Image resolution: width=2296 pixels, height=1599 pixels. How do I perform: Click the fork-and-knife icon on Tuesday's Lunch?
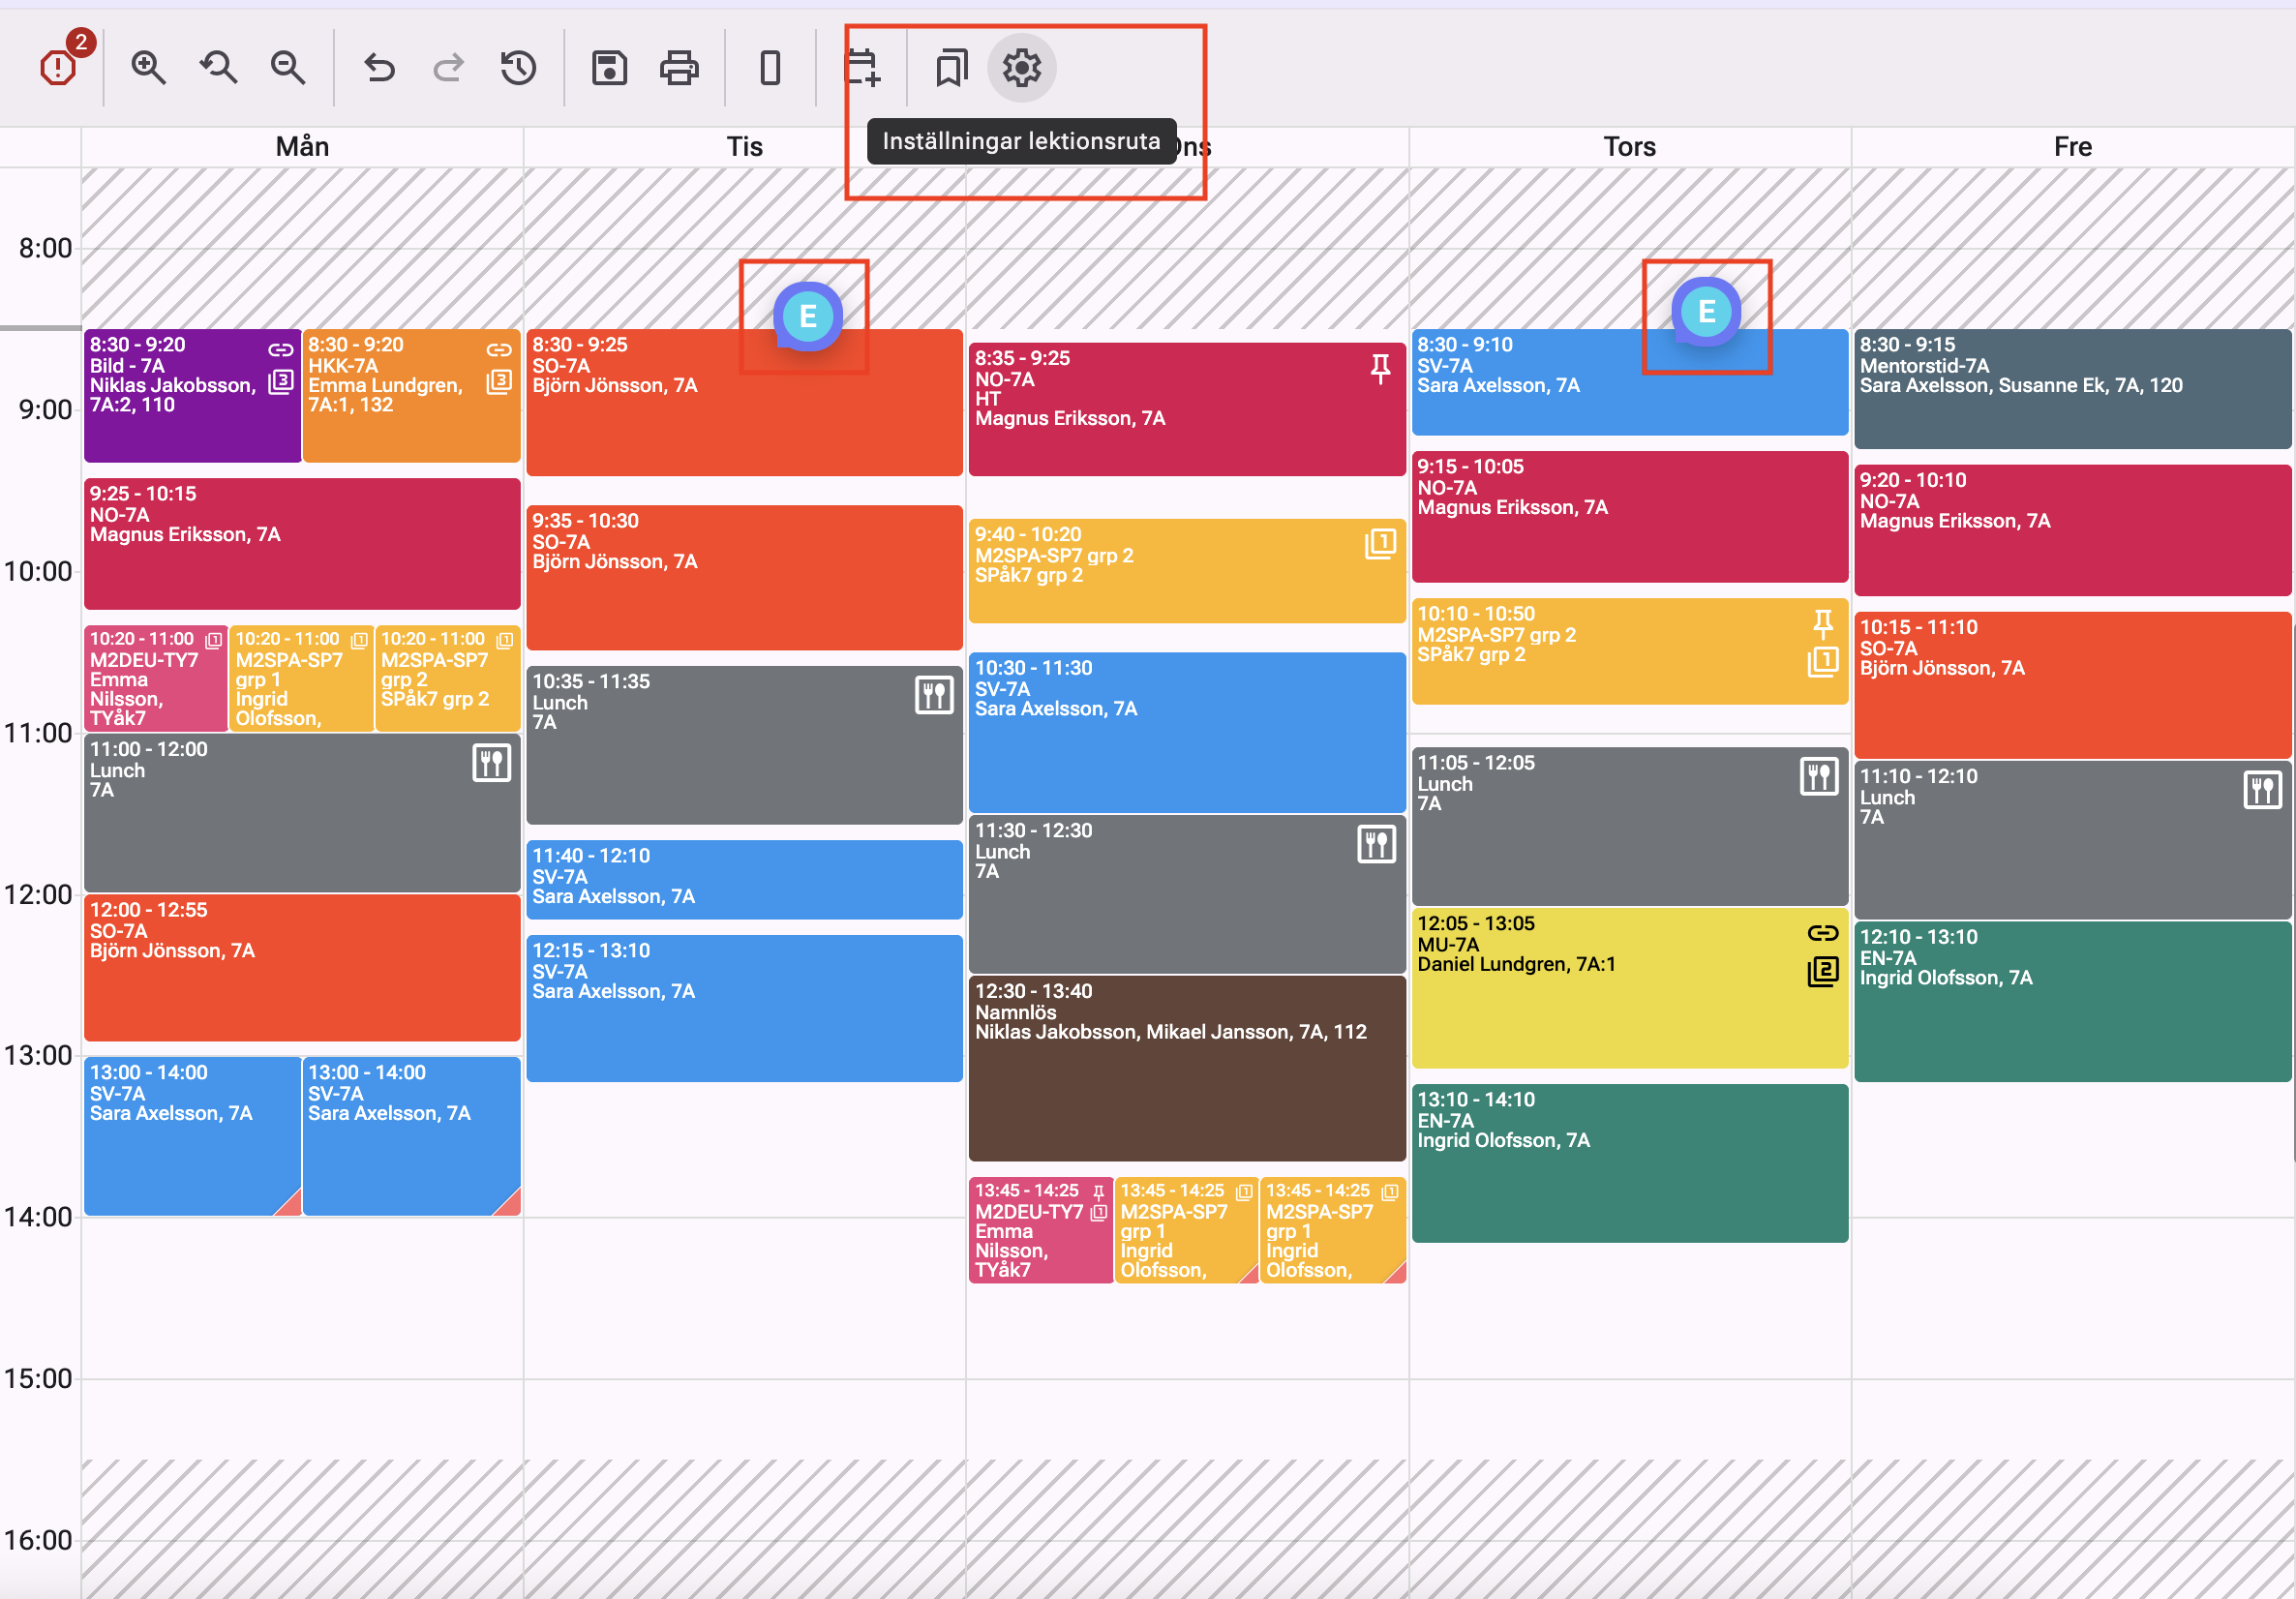[x=934, y=694]
